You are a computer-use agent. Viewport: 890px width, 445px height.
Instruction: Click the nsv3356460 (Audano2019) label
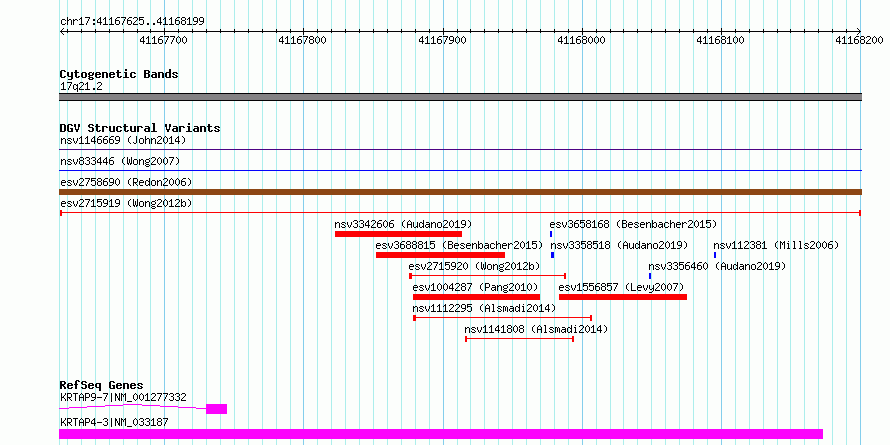click(717, 266)
